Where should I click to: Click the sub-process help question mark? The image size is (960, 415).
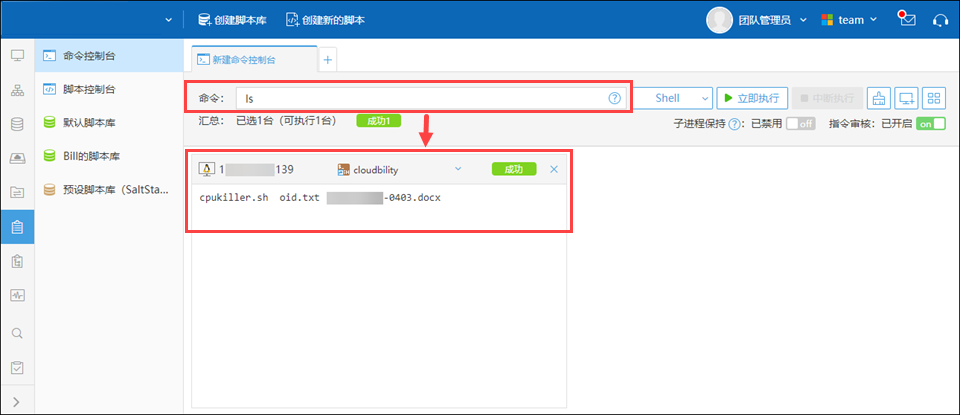coord(734,124)
